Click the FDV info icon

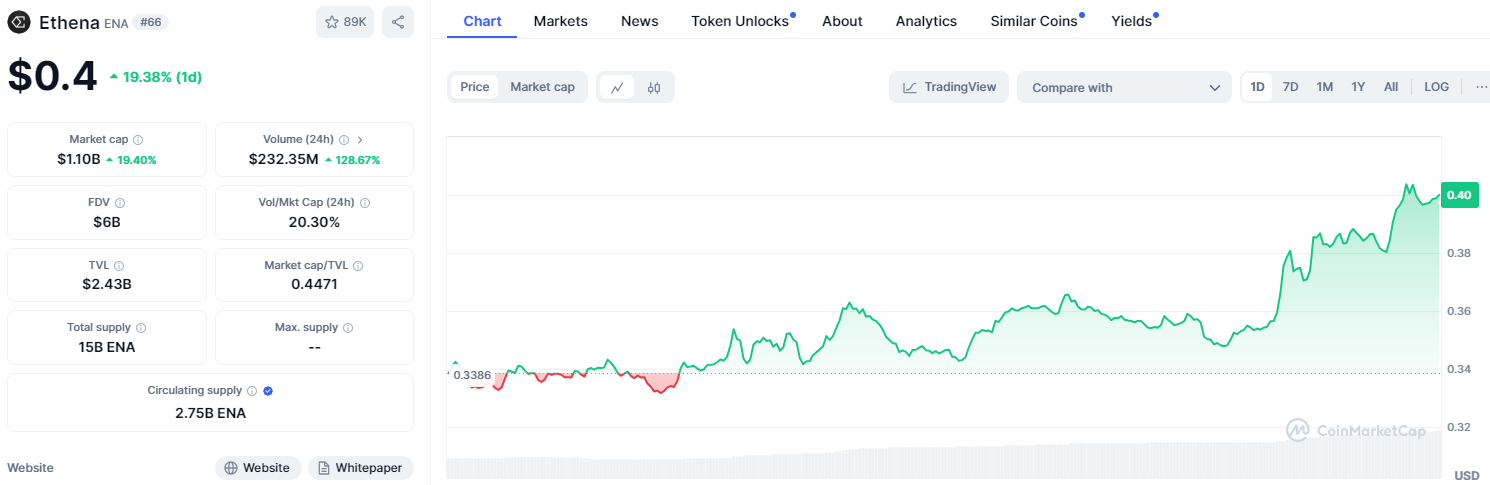tap(120, 203)
